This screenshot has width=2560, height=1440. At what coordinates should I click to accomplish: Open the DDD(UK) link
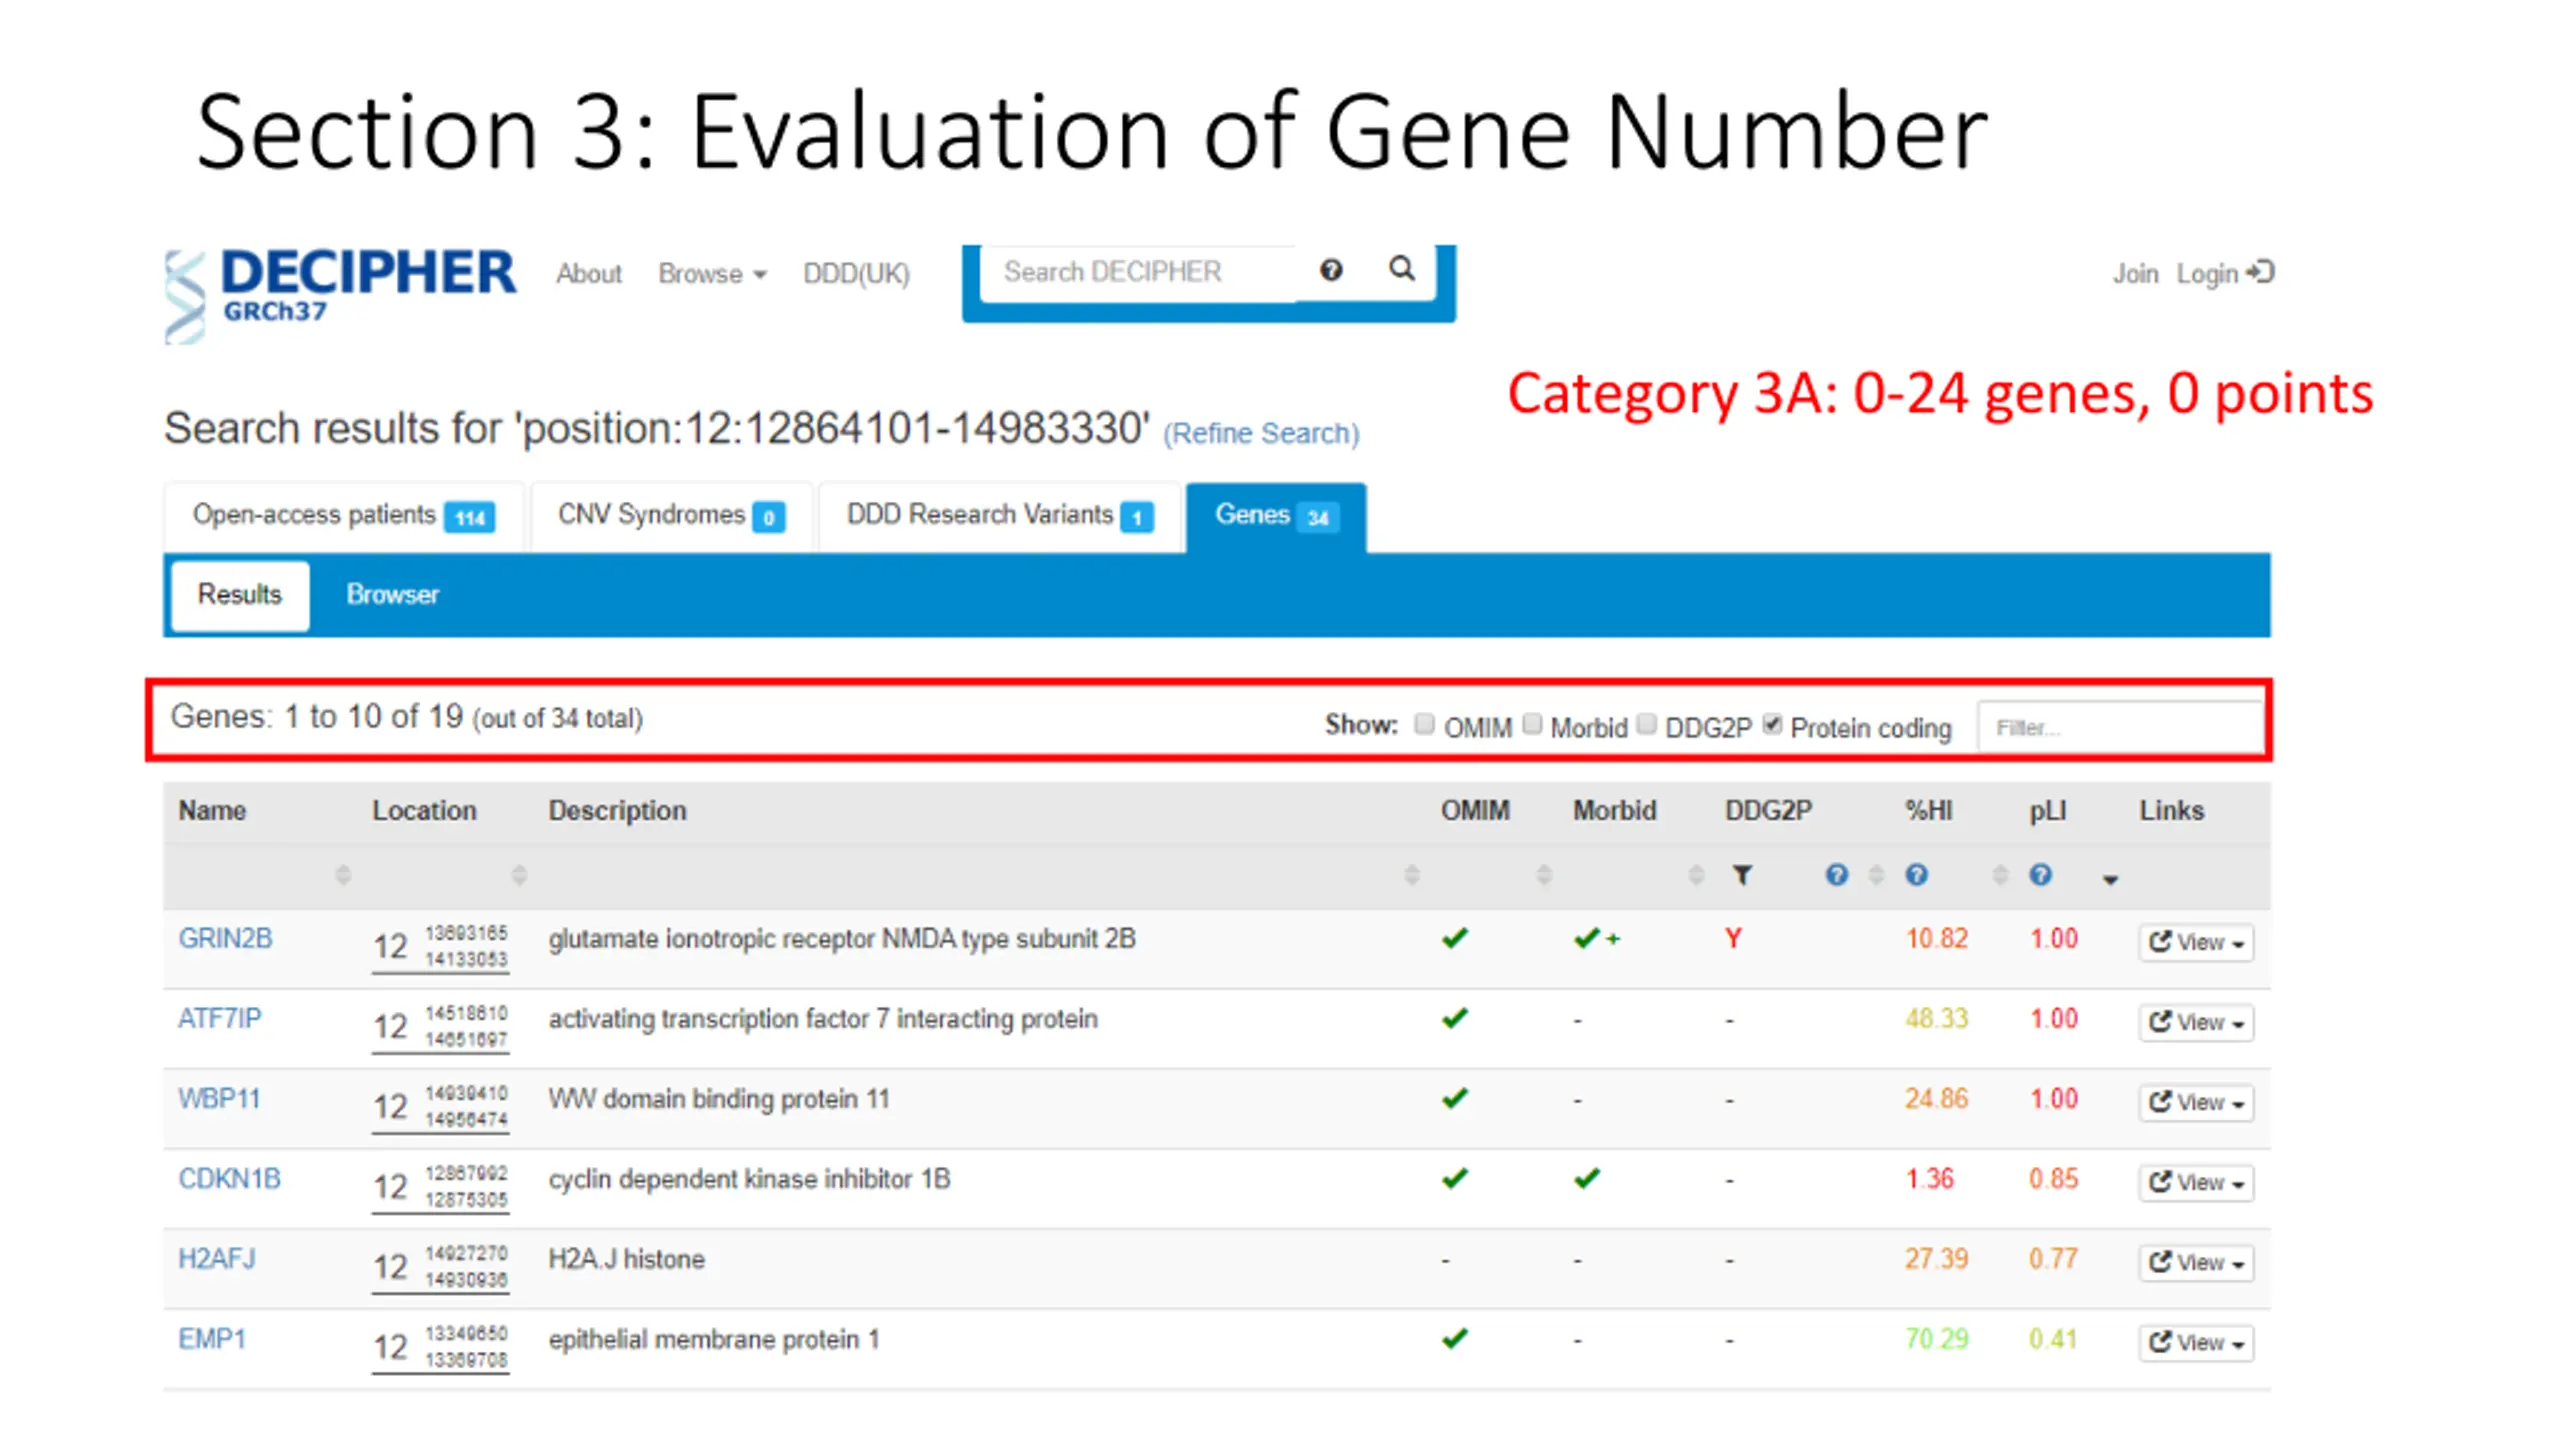(857, 274)
